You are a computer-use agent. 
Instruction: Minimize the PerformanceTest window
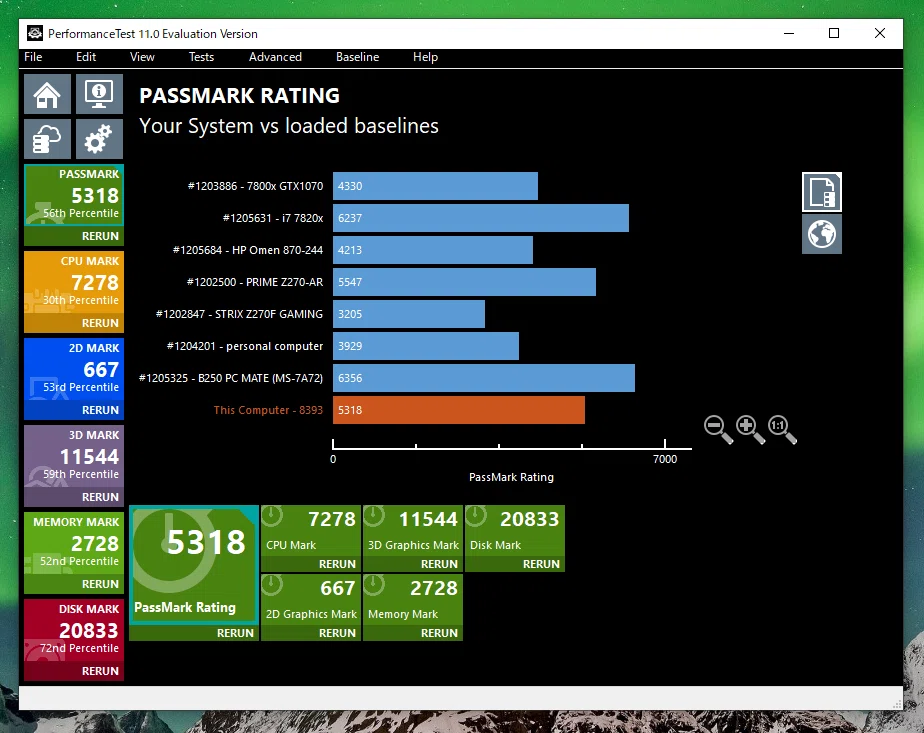[x=789, y=34]
